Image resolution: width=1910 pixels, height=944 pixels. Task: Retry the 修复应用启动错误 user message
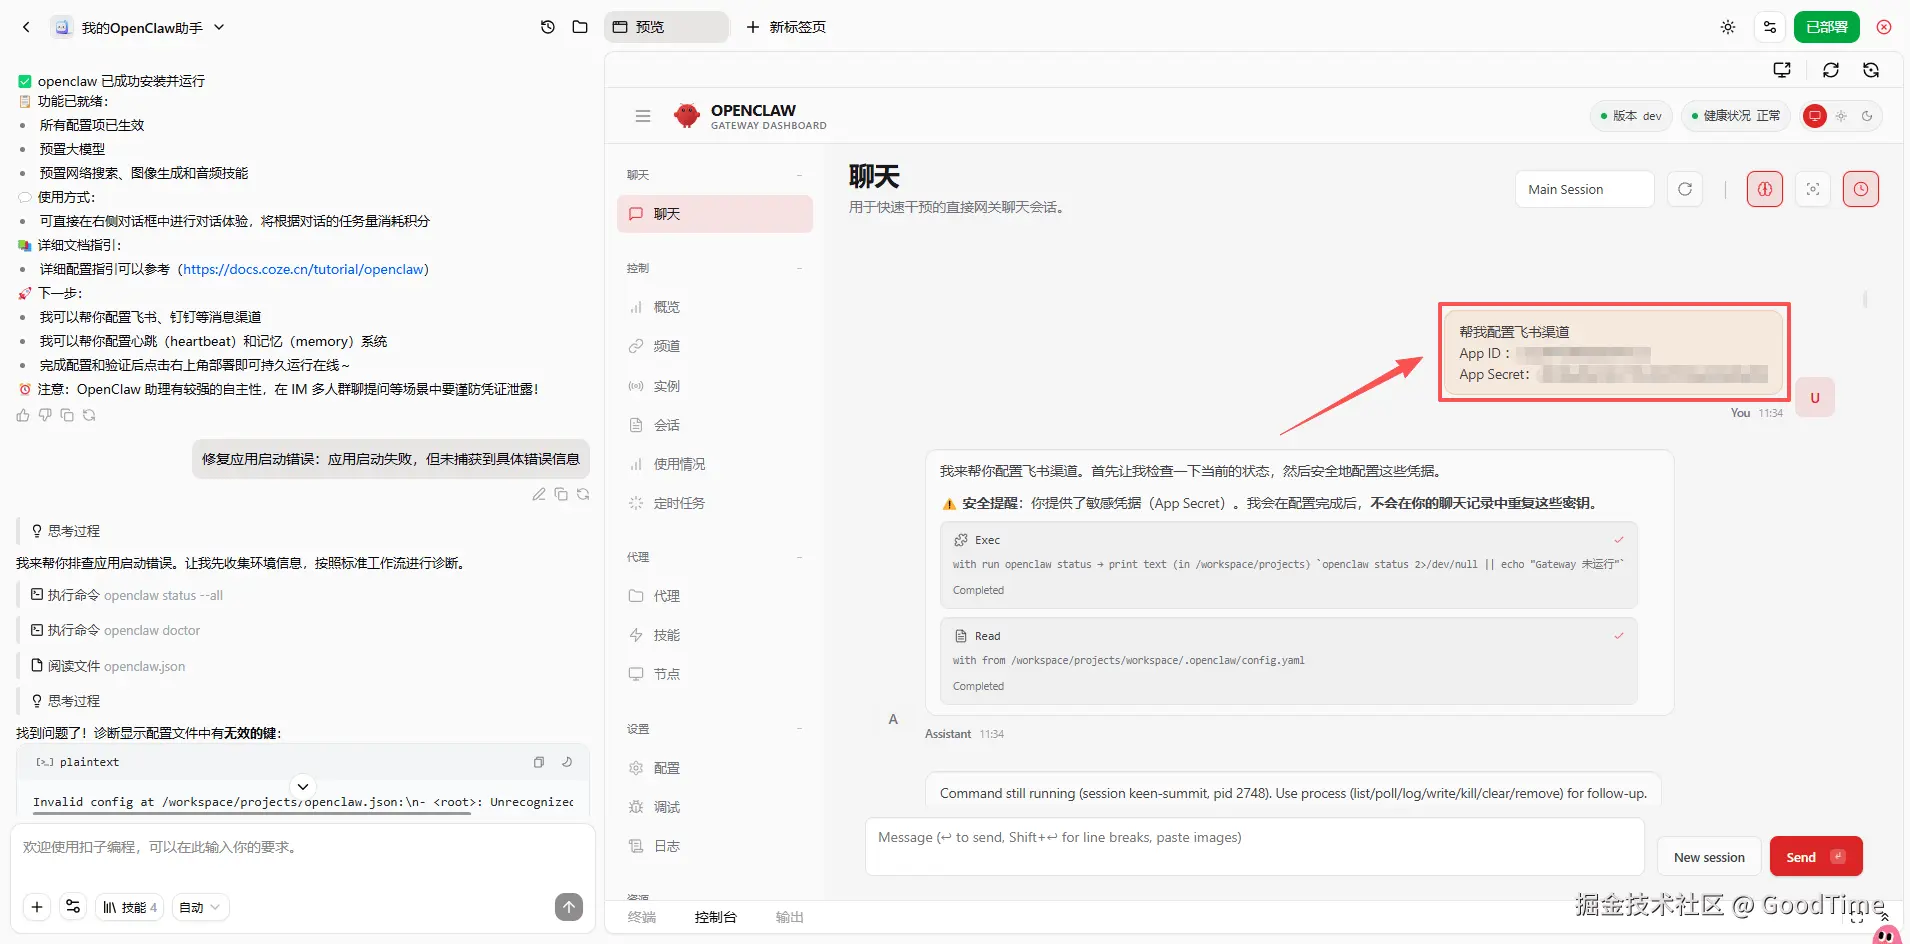tap(583, 494)
